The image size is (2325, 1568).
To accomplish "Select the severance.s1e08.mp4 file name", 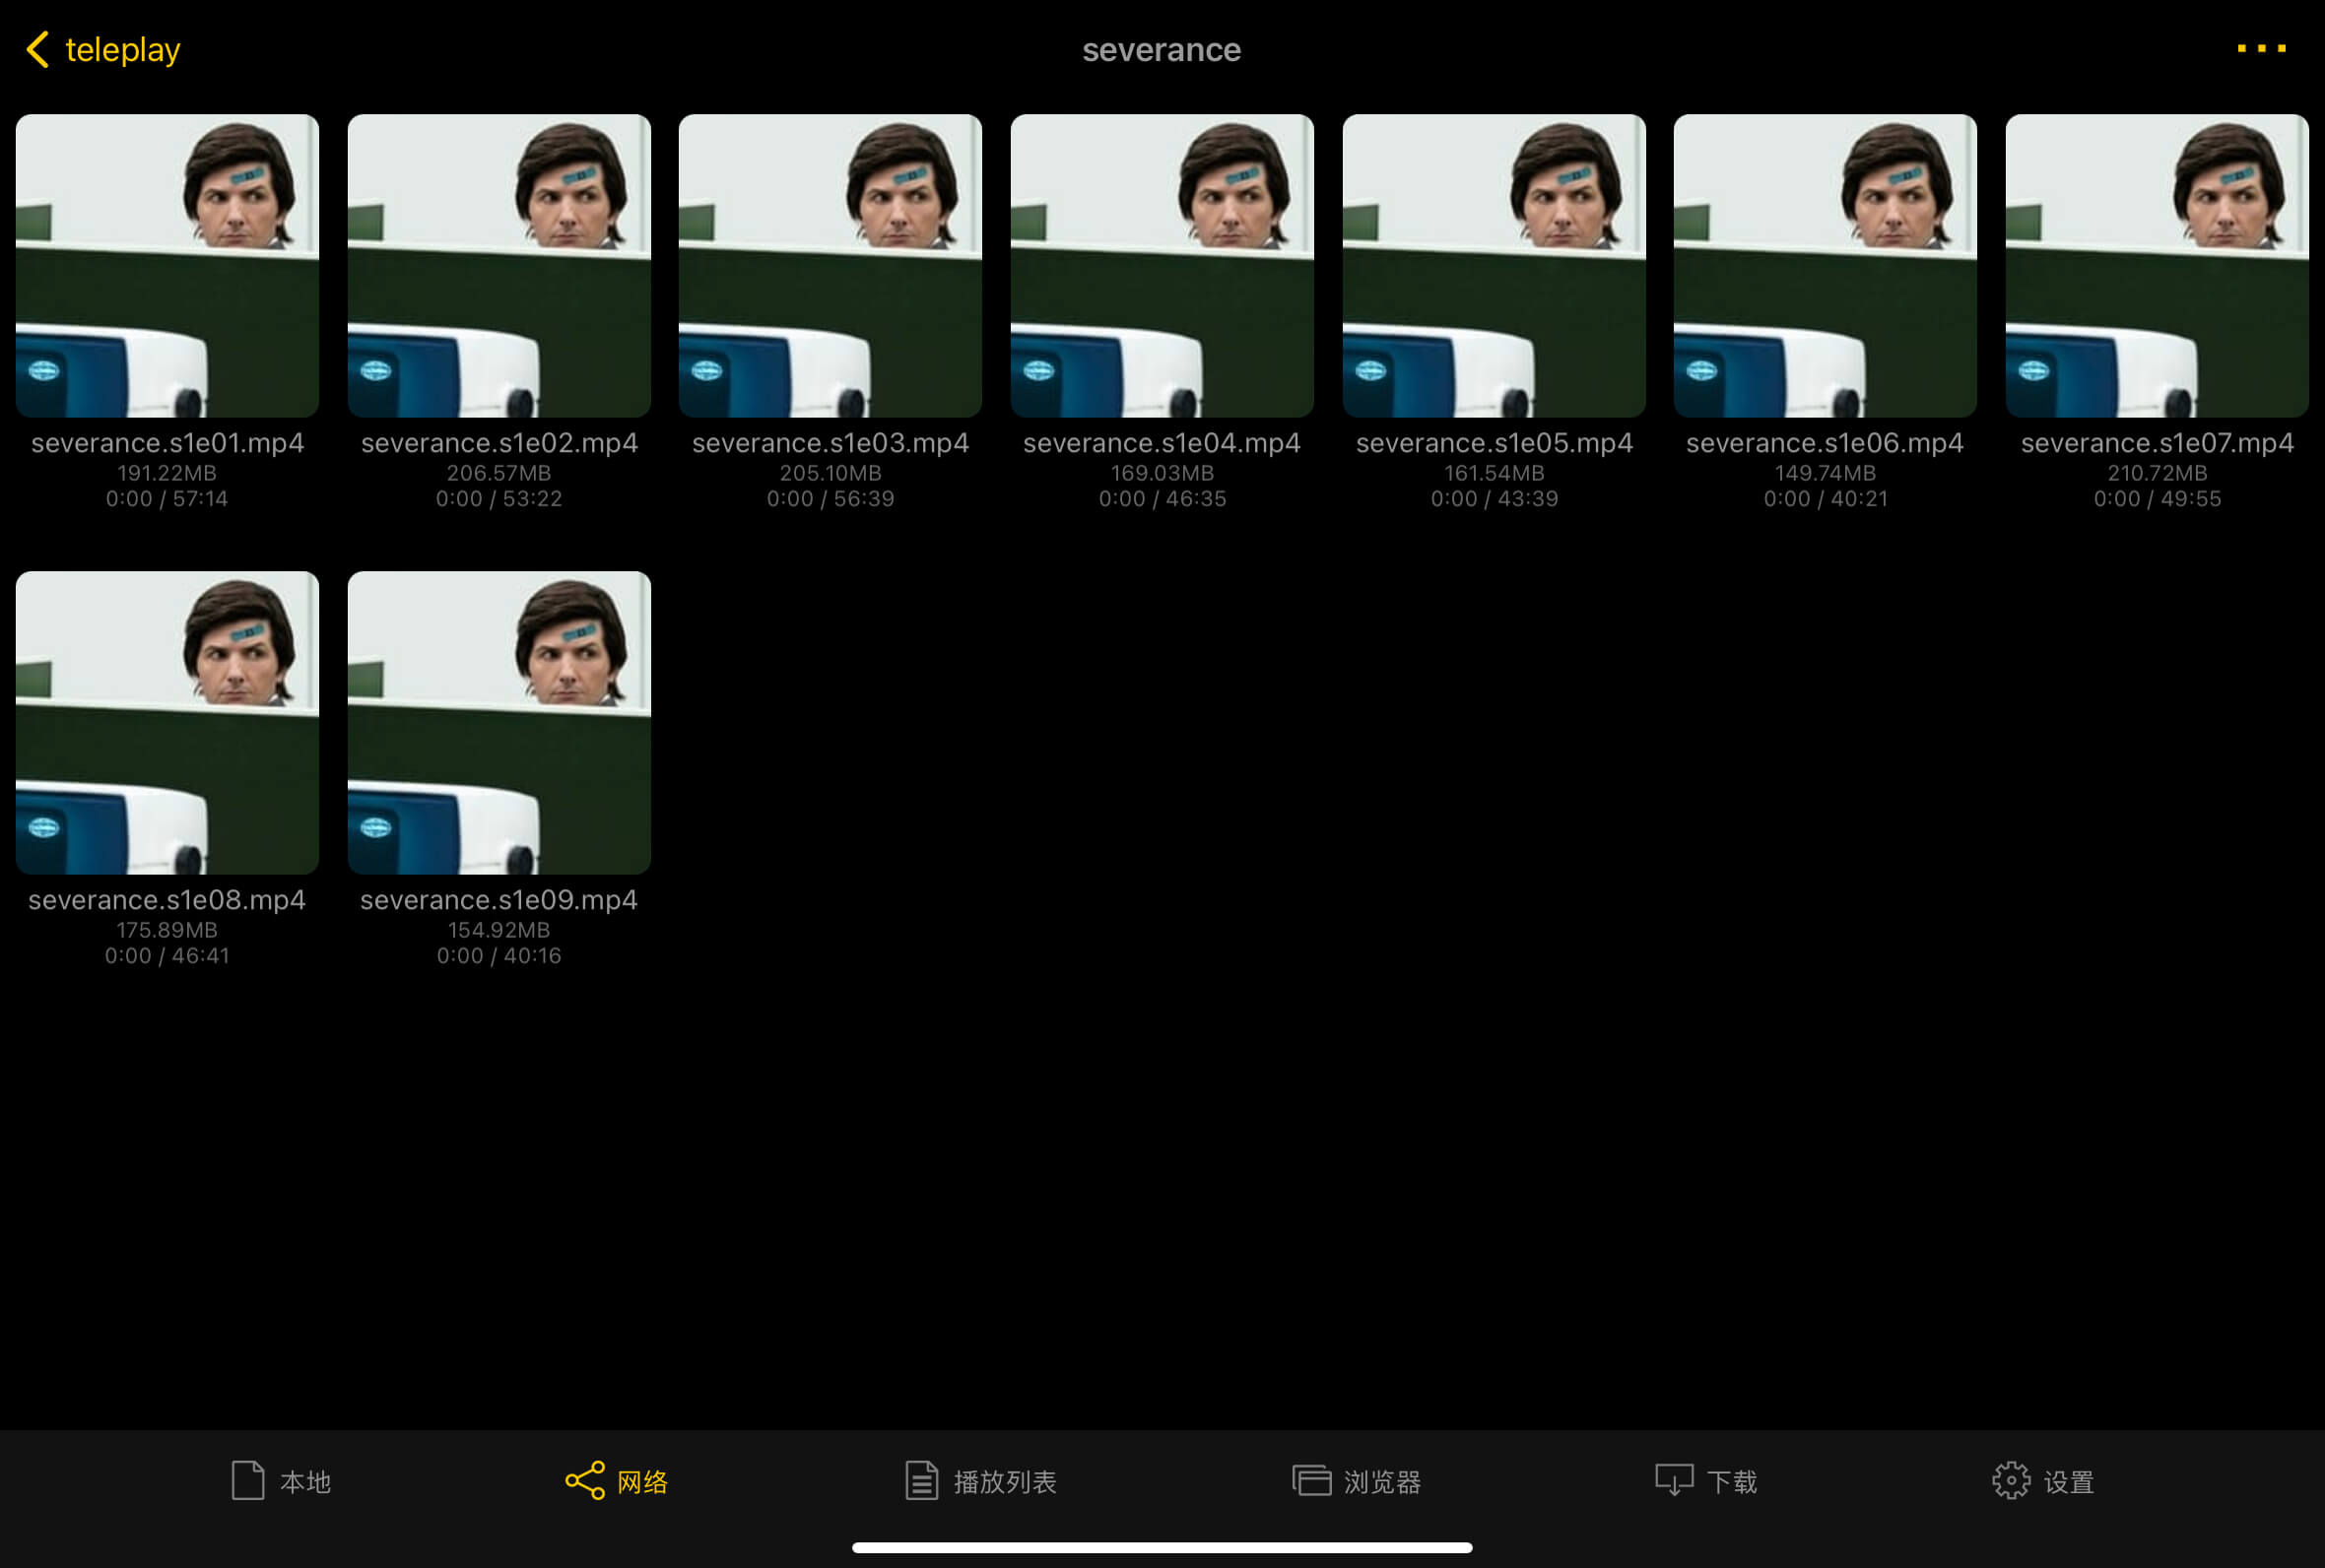I will (167, 900).
